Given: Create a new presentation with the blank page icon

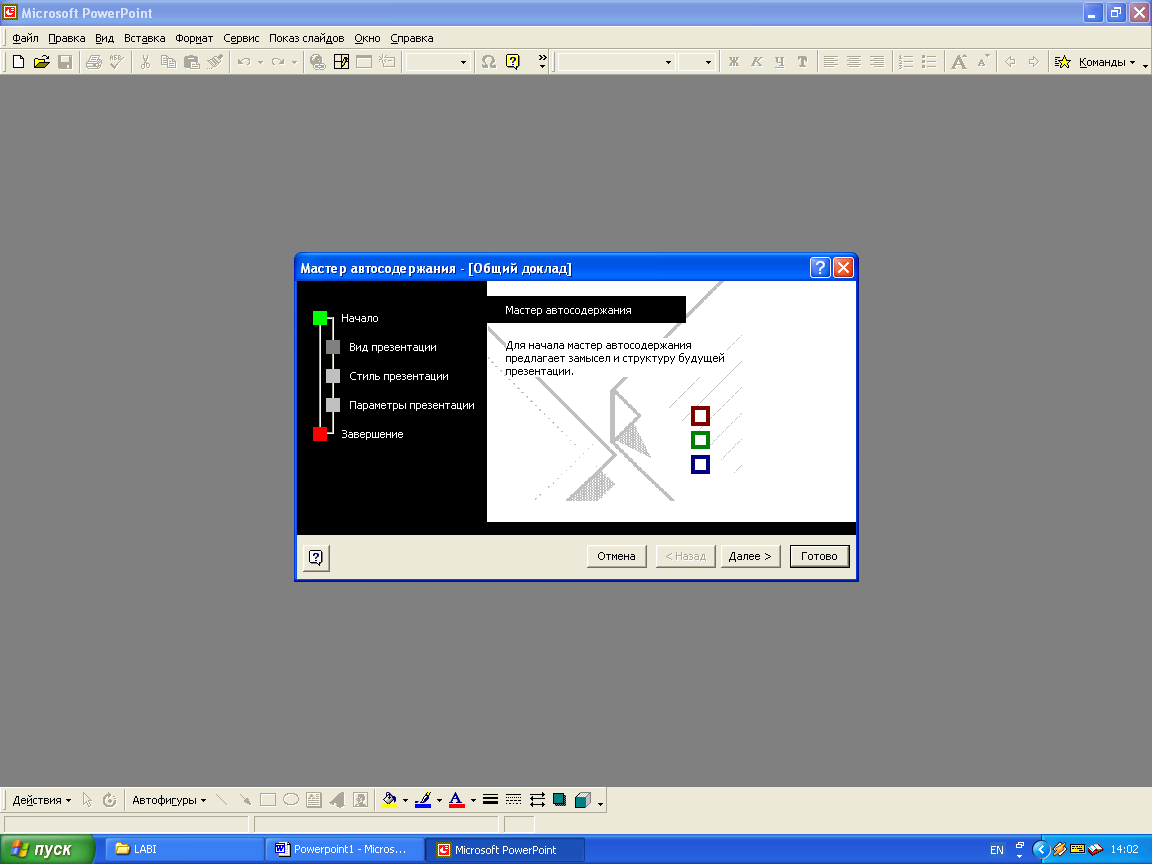Looking at the screenshot, I should (18, 62).
